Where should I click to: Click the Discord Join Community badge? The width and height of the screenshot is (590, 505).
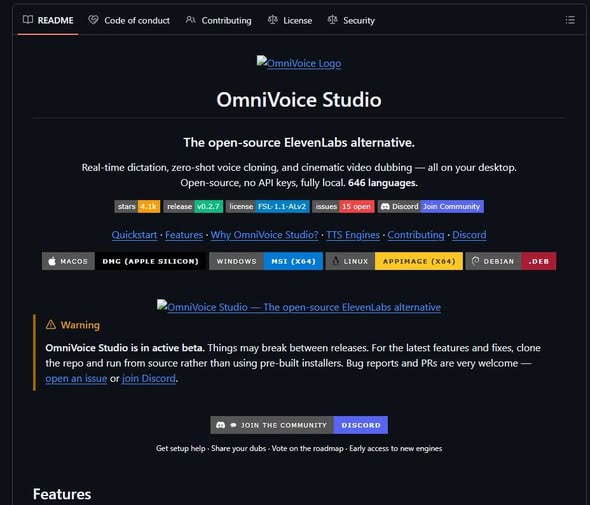point(431,207)
